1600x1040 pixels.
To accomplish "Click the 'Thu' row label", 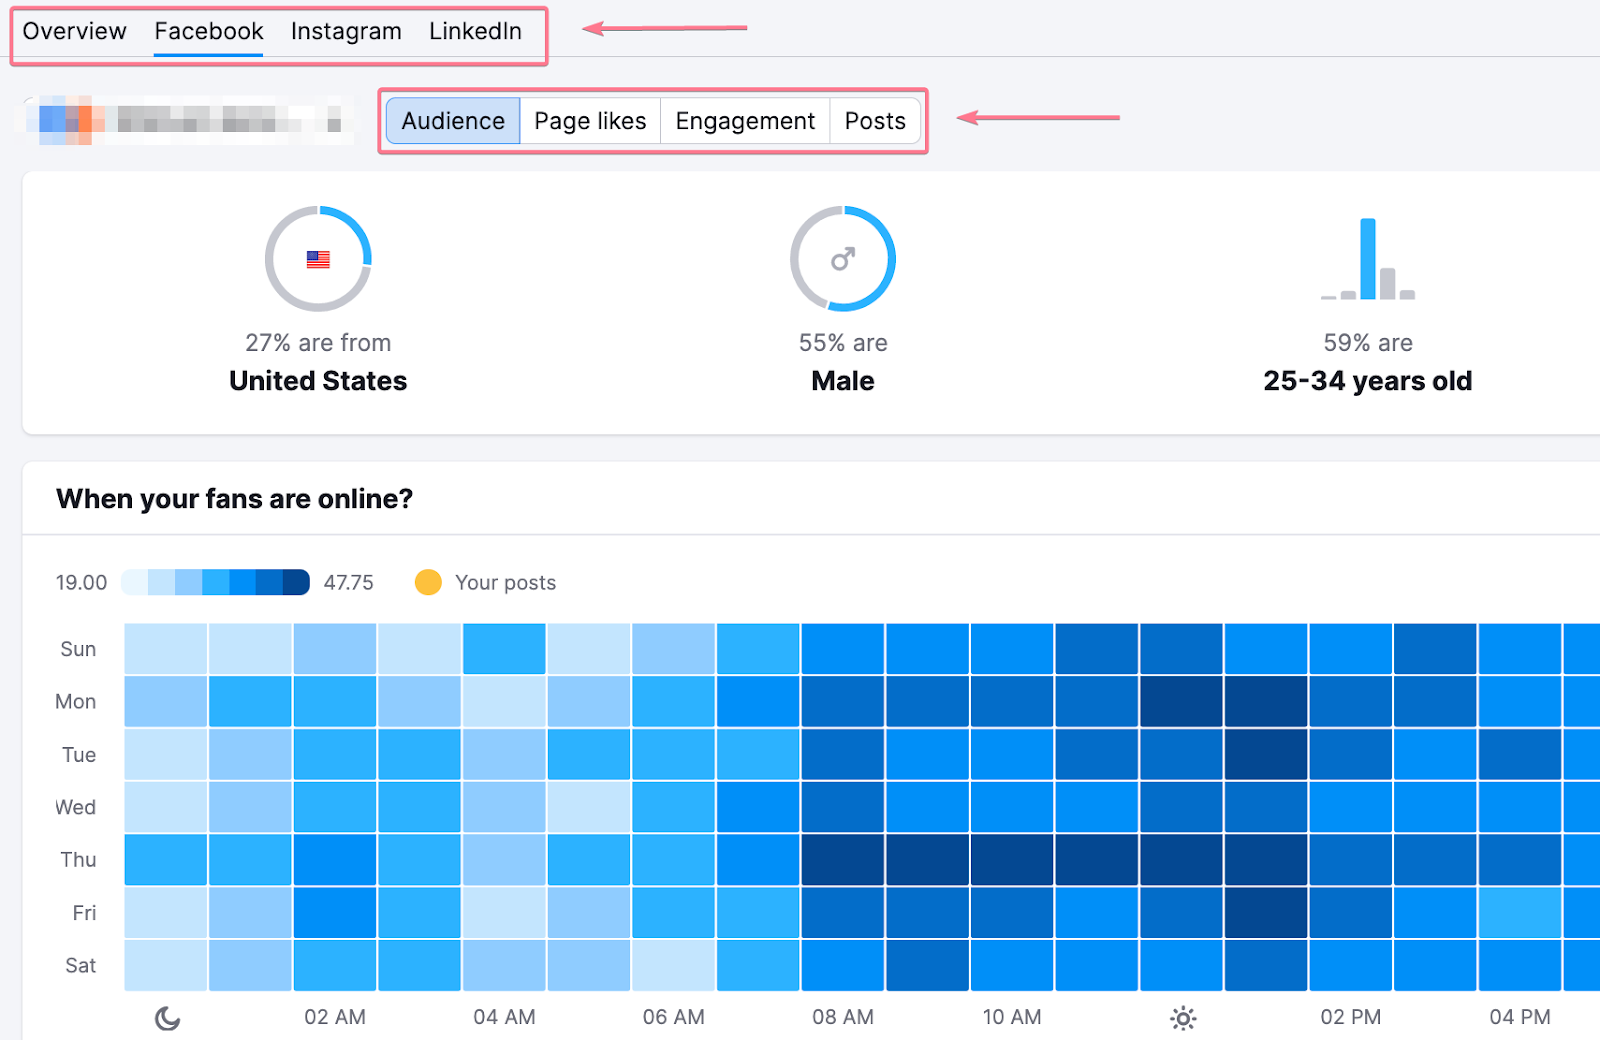I will (x=78, y=860).
